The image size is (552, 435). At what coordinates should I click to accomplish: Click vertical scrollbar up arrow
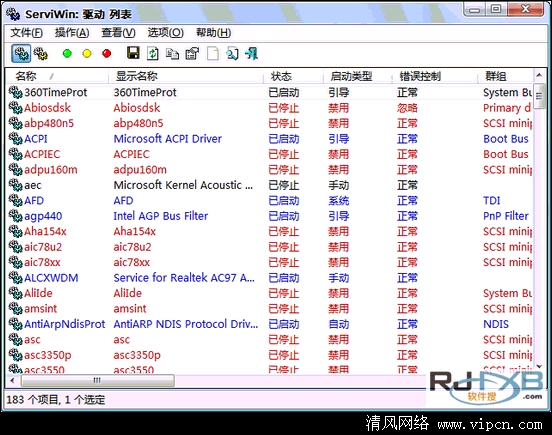pos(539,75)
